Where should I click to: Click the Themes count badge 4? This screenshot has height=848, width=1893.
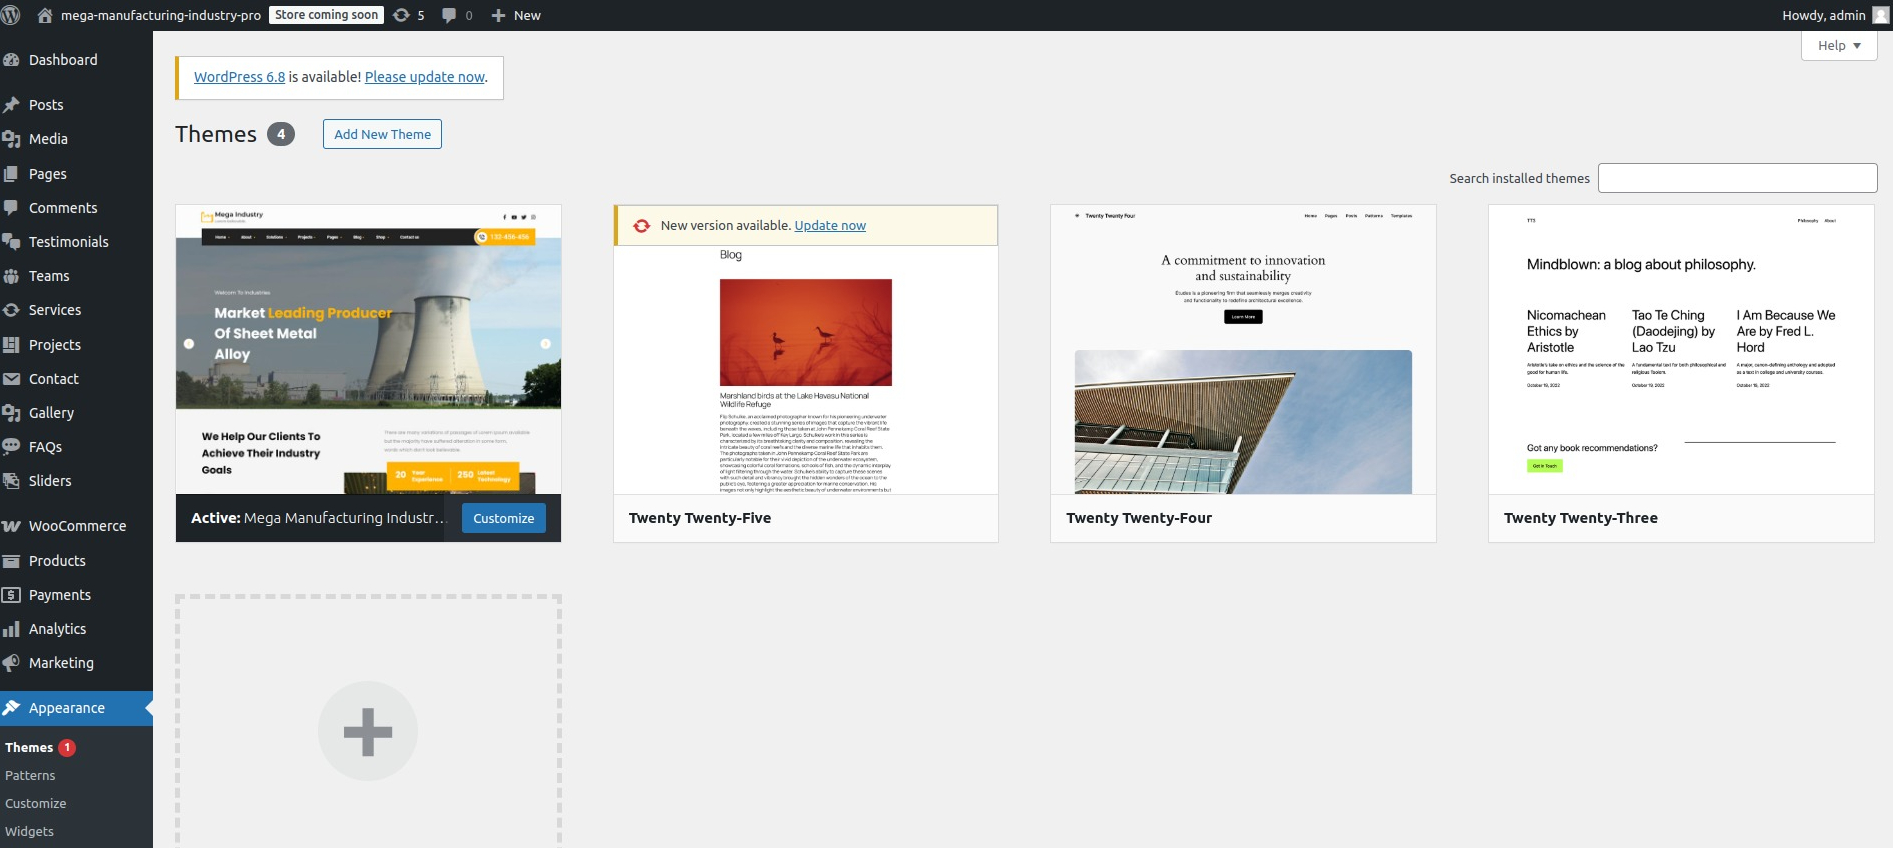click(x=281, y=134)
